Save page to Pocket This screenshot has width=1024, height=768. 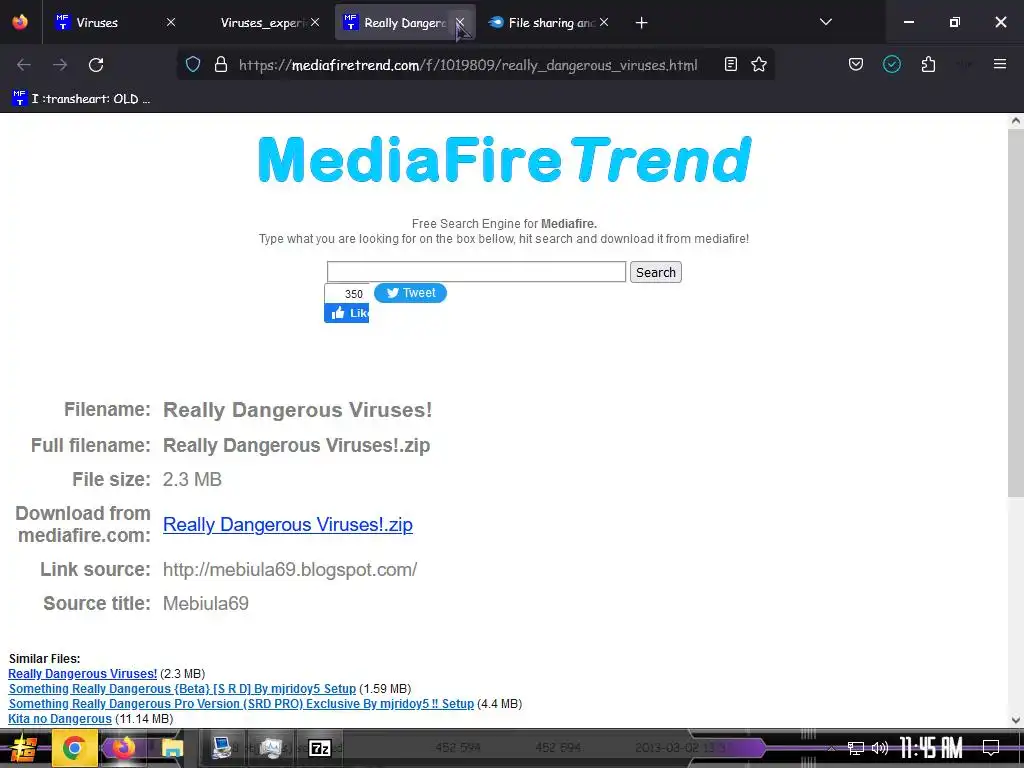point(856,64)
